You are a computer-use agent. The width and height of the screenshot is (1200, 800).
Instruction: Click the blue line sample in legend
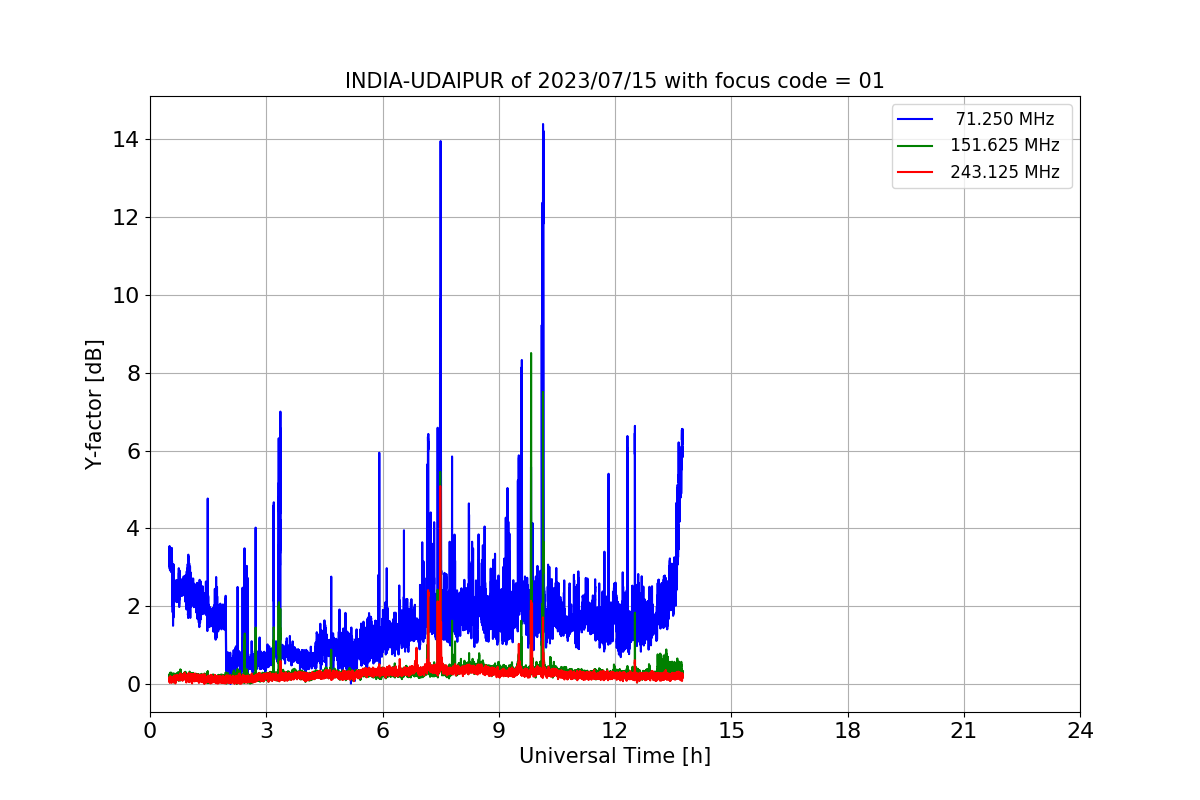point(915,119)
